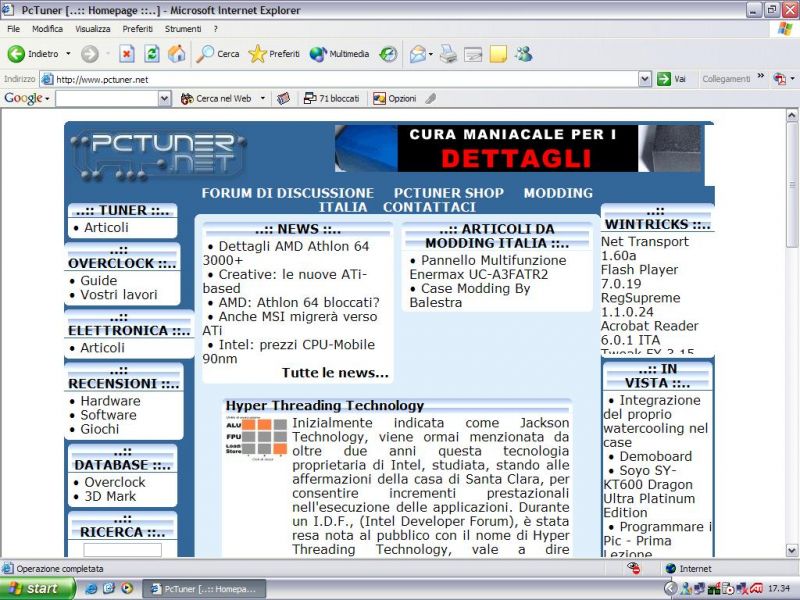The width and height of the screenshot is (800, 600).
Task: Open the Google toolbar Opzioni button
Action: click(x=394, y=98)
